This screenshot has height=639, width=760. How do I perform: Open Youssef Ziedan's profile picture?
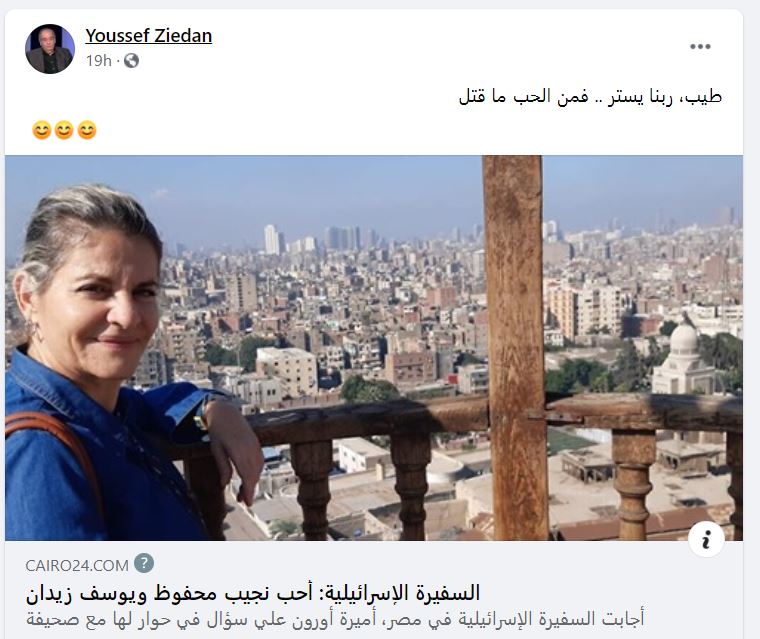(x=50, y=49)
